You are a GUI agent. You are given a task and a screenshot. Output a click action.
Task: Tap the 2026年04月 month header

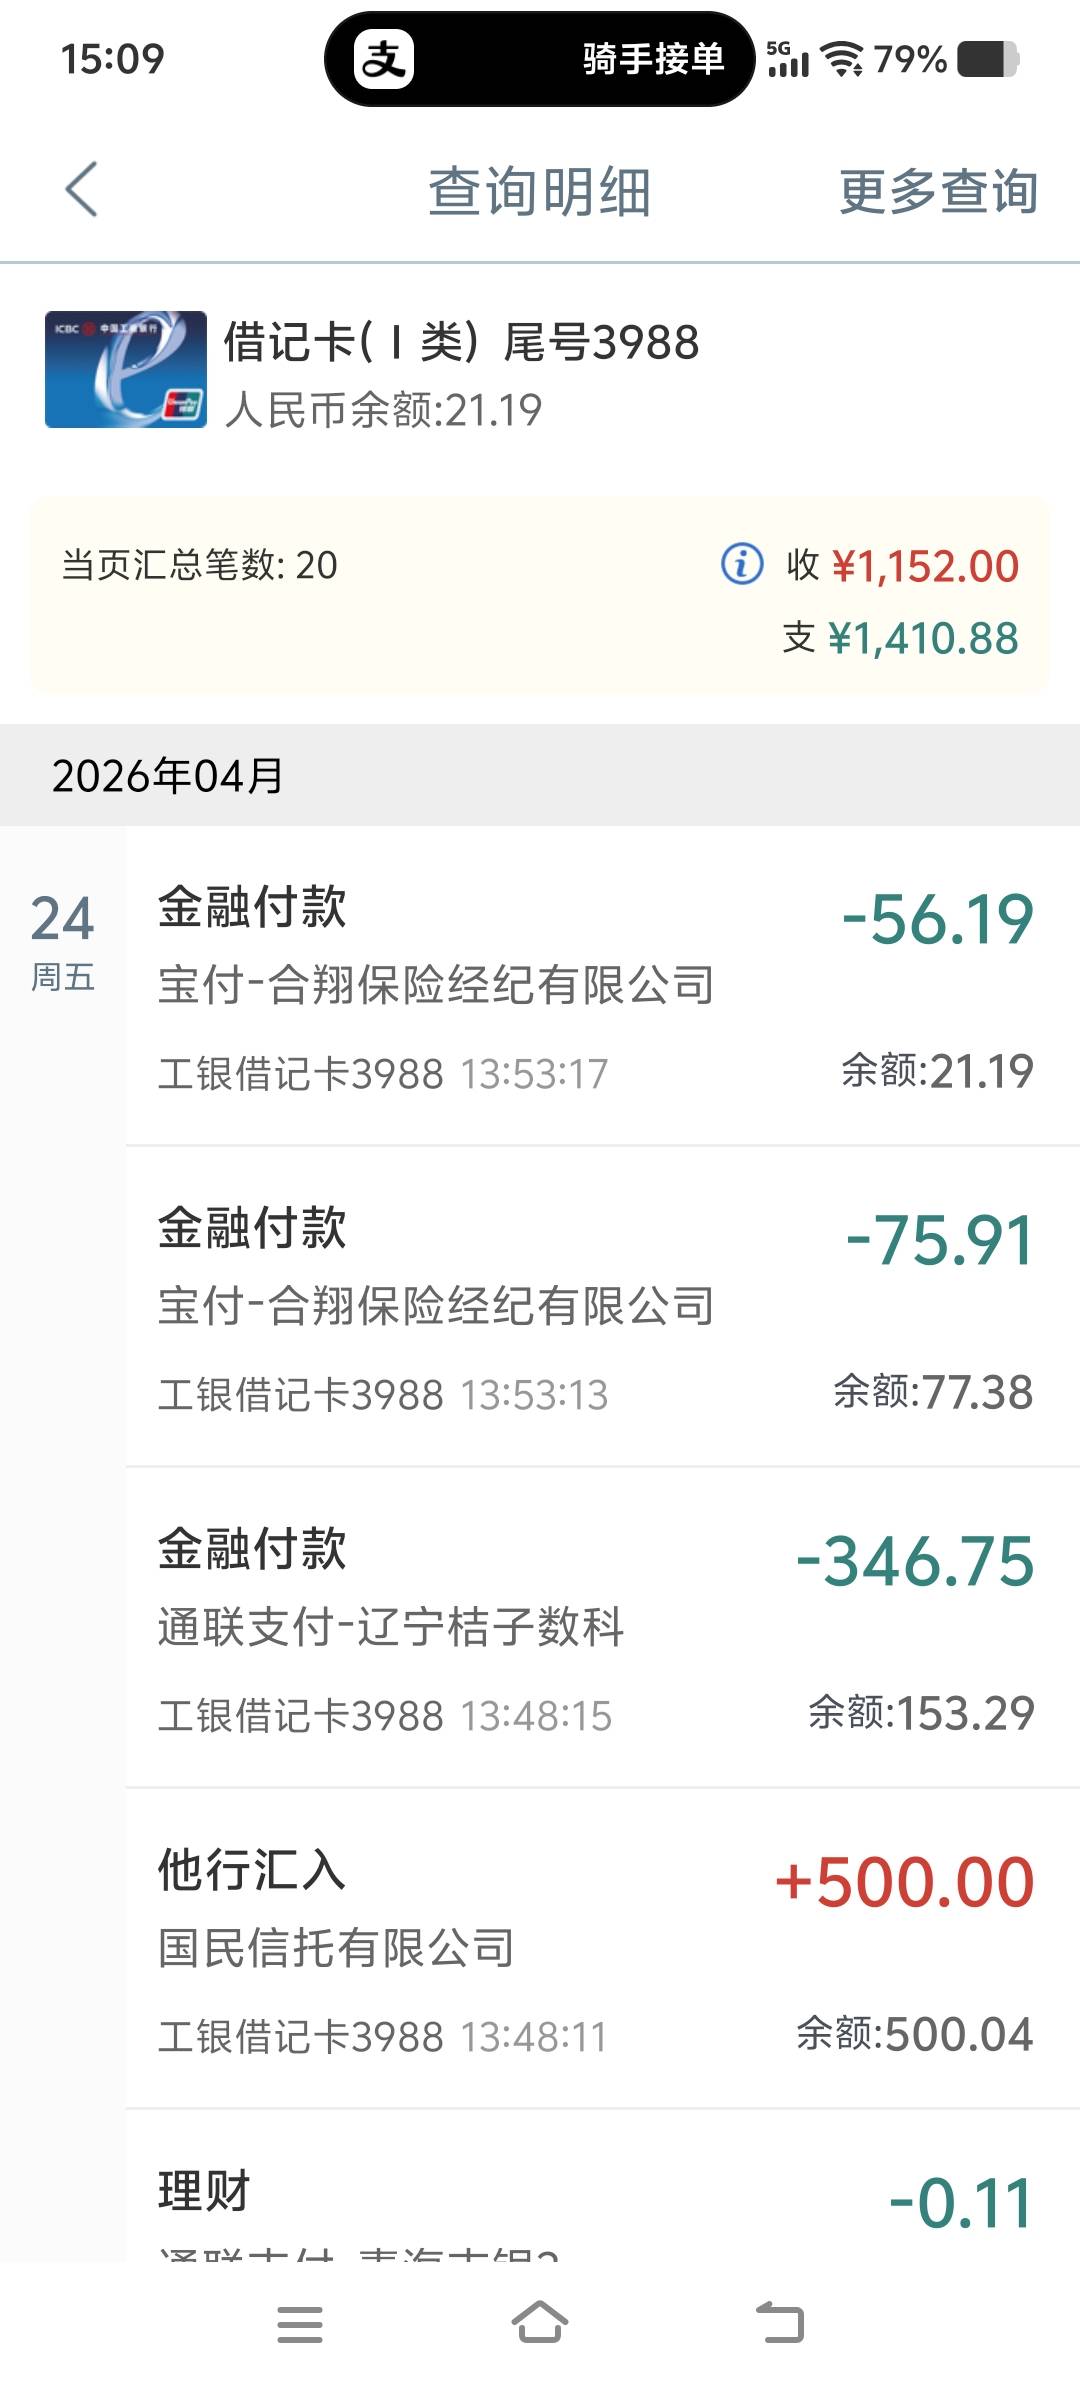coord(168,776)
